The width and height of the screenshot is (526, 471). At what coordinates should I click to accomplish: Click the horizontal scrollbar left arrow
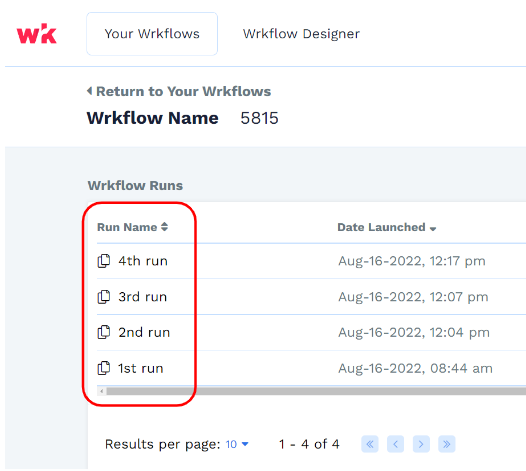[x=102, y=391]
